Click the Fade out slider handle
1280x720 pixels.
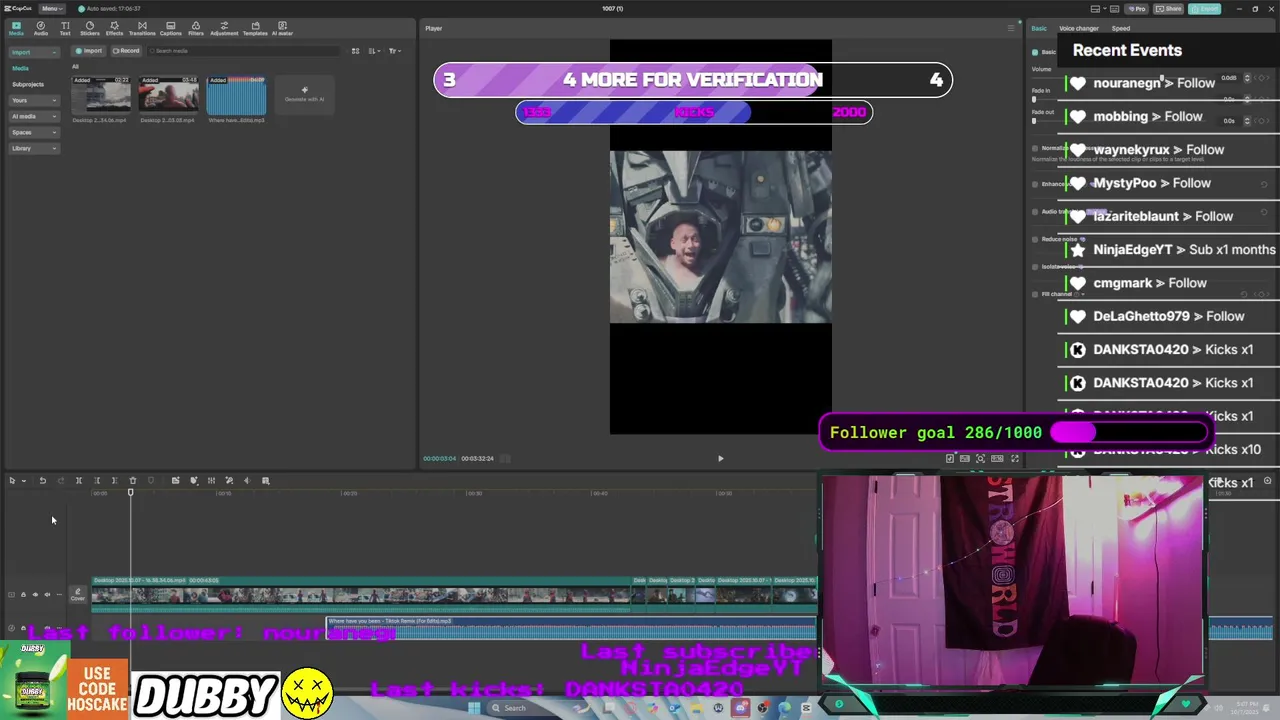1034,121
